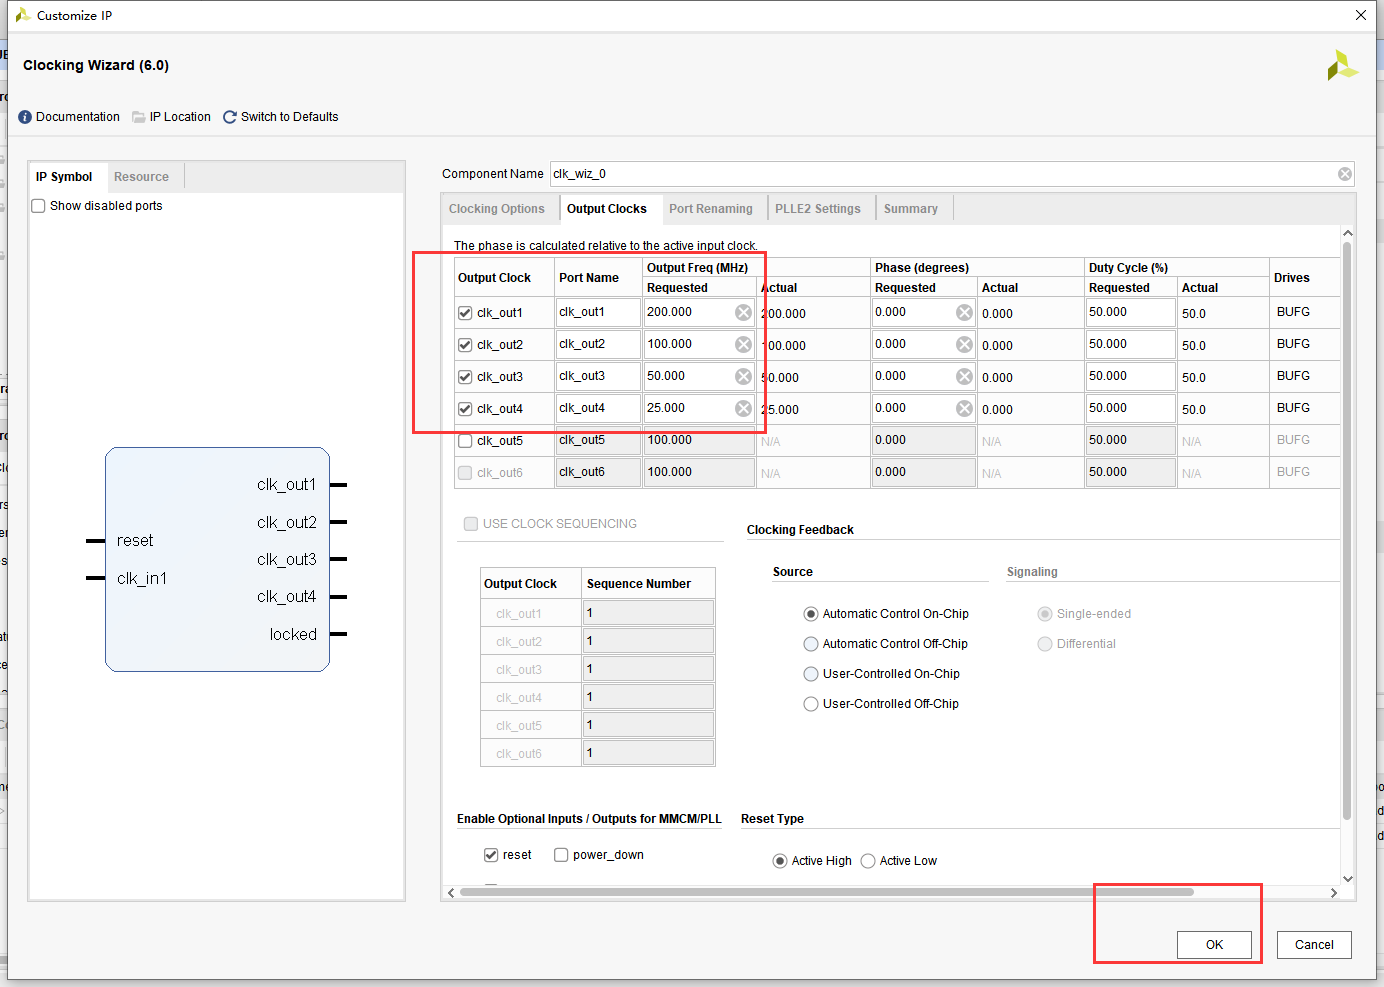Click Switch to Defaults
The height and width of the screenshot is (987, 1384).
290,117
